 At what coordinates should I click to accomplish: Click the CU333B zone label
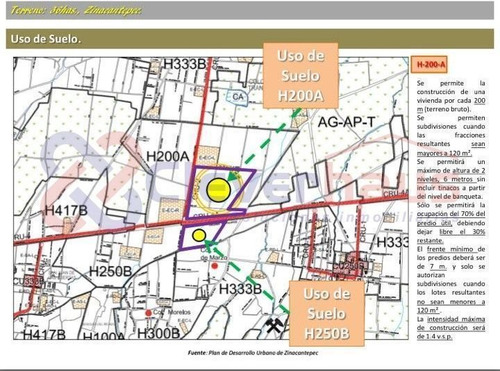[x=29, y=281]
